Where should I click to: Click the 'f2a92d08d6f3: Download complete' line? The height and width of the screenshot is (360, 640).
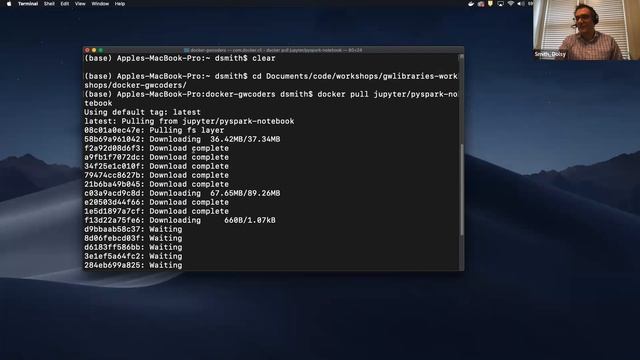156,148
